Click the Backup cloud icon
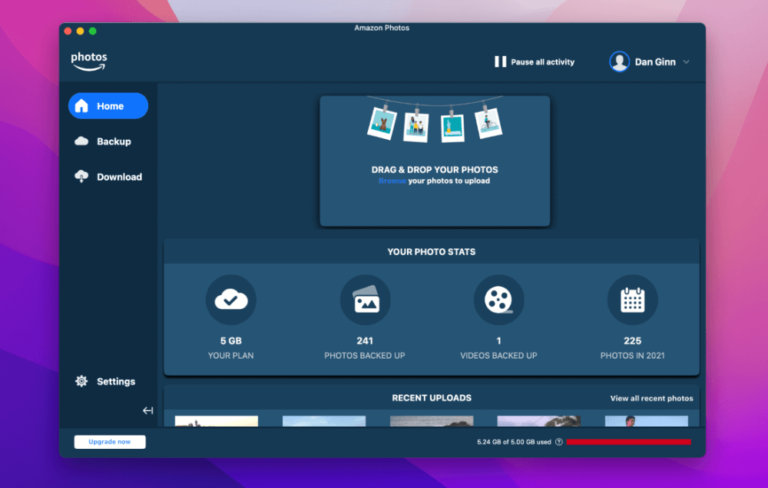Image resolution: width=768 pixels, height=488 pixels. 81,141
